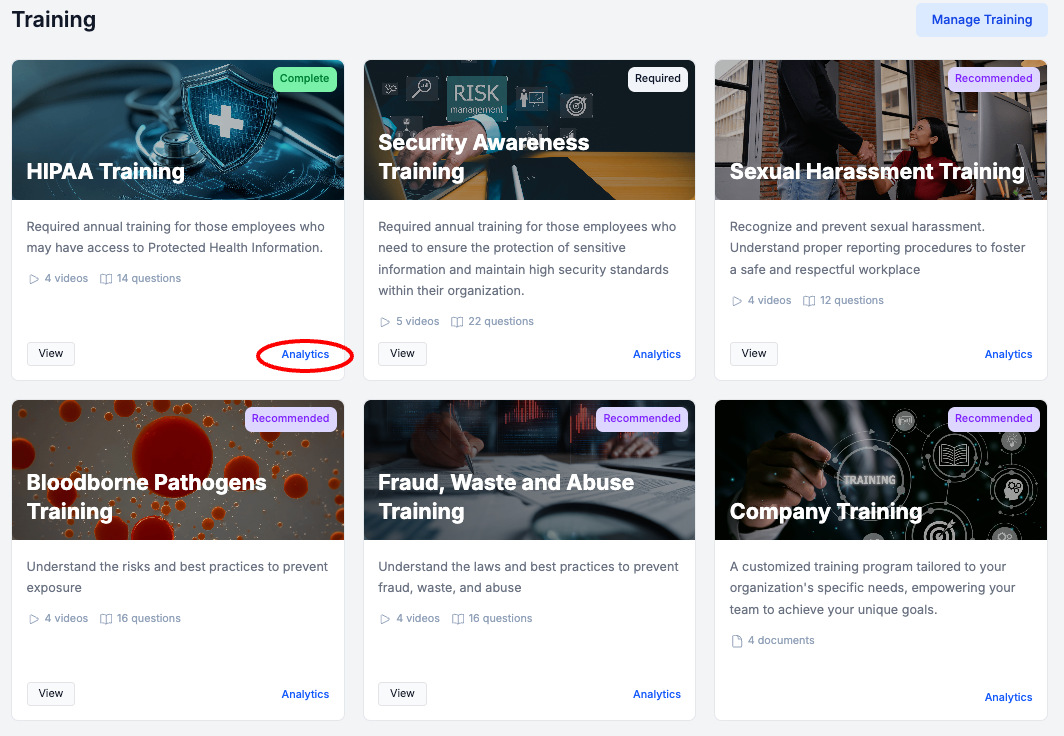Click the video play icon in Security Awareness

coord(385,322)
